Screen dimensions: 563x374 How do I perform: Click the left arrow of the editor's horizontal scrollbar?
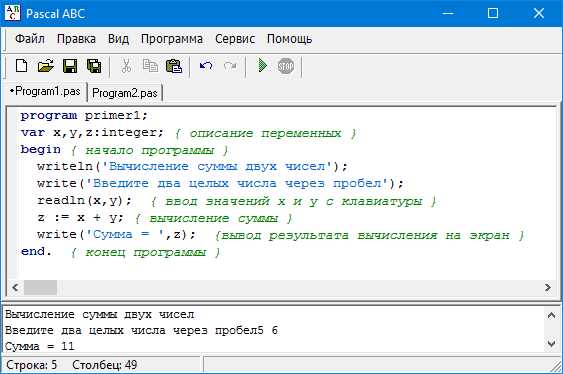pos(15,287)
